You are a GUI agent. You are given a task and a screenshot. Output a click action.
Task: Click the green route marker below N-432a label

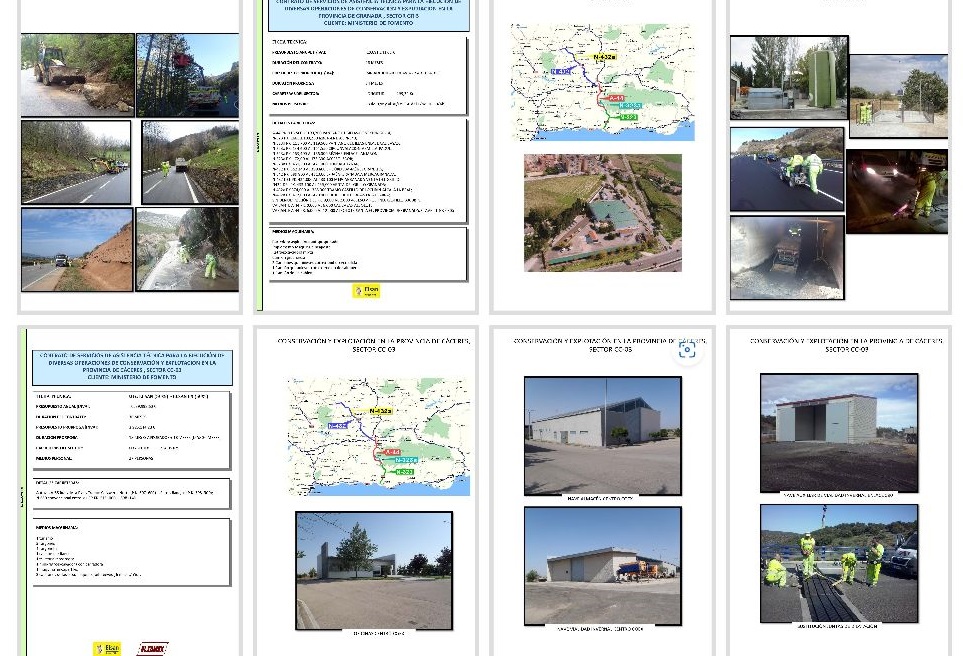tap(629, 118)
